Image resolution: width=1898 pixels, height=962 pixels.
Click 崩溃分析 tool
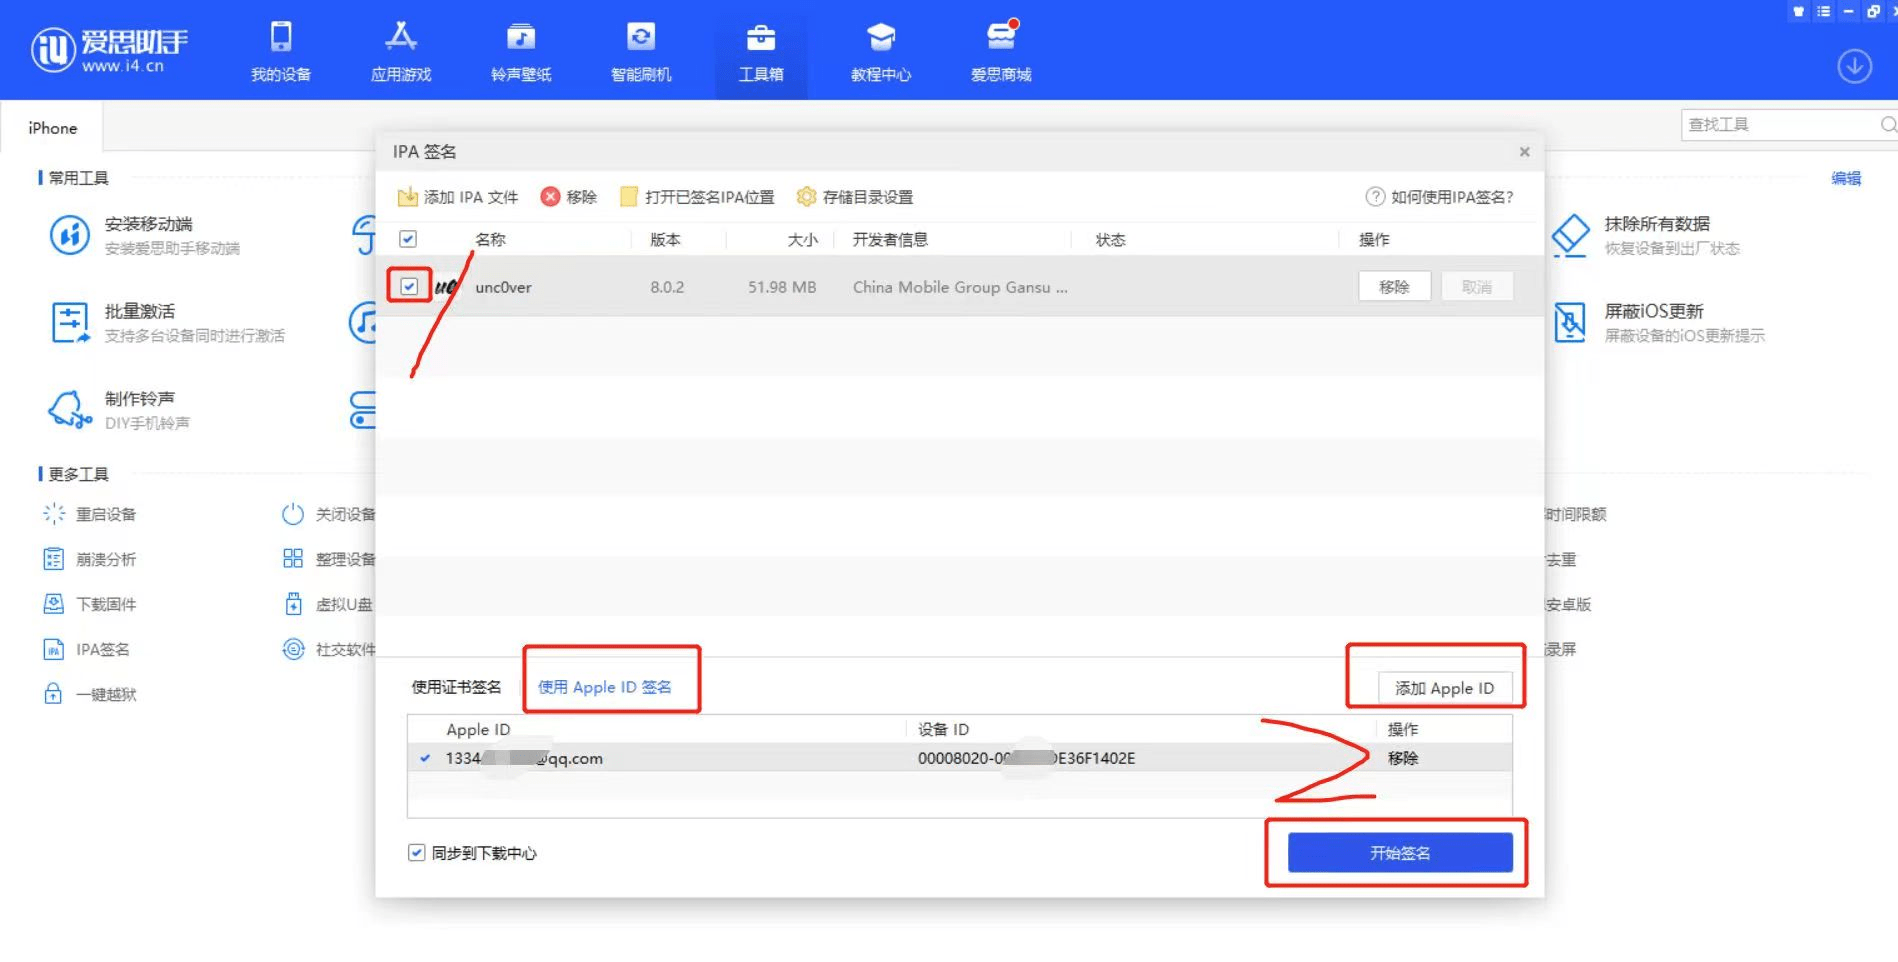(90, 559)
